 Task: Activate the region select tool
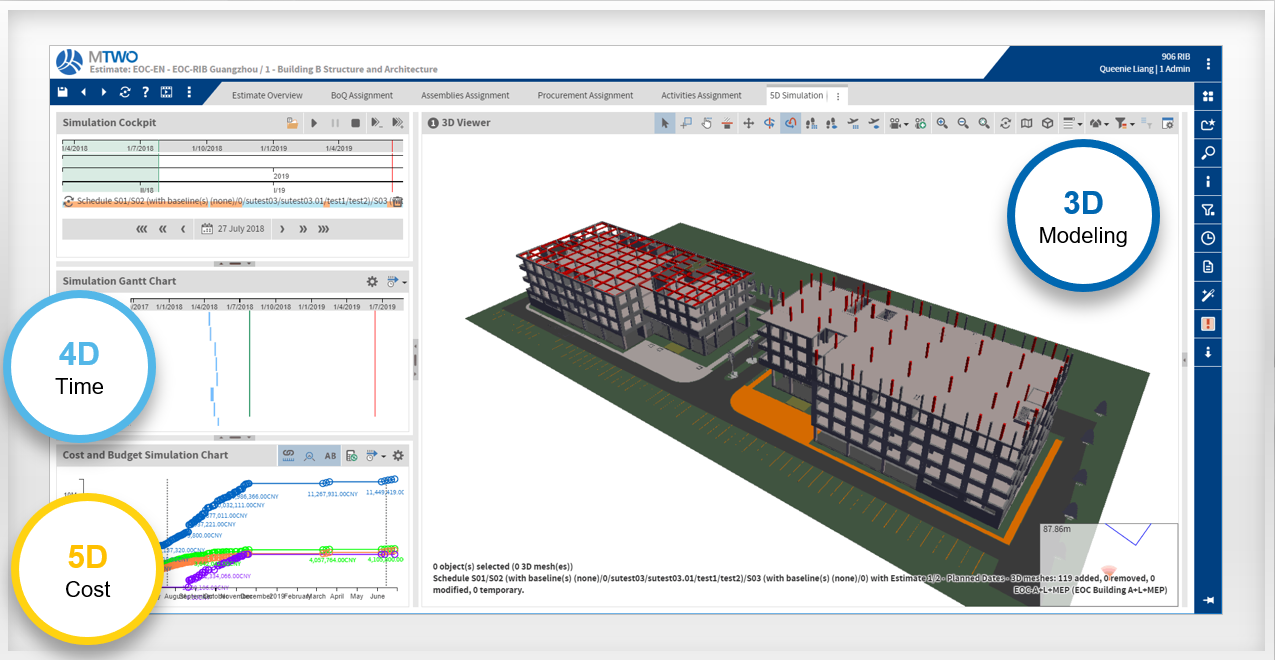tap(686, 123)
